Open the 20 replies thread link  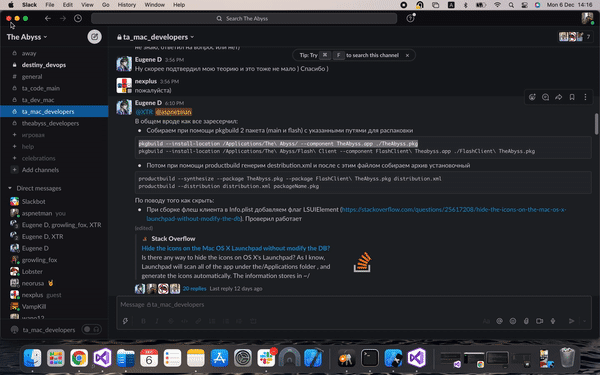[x=194, y=289]
